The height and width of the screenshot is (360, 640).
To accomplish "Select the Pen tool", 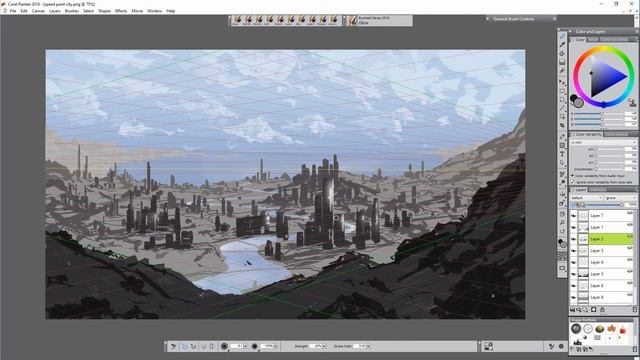I will click(x=562, y=137).
